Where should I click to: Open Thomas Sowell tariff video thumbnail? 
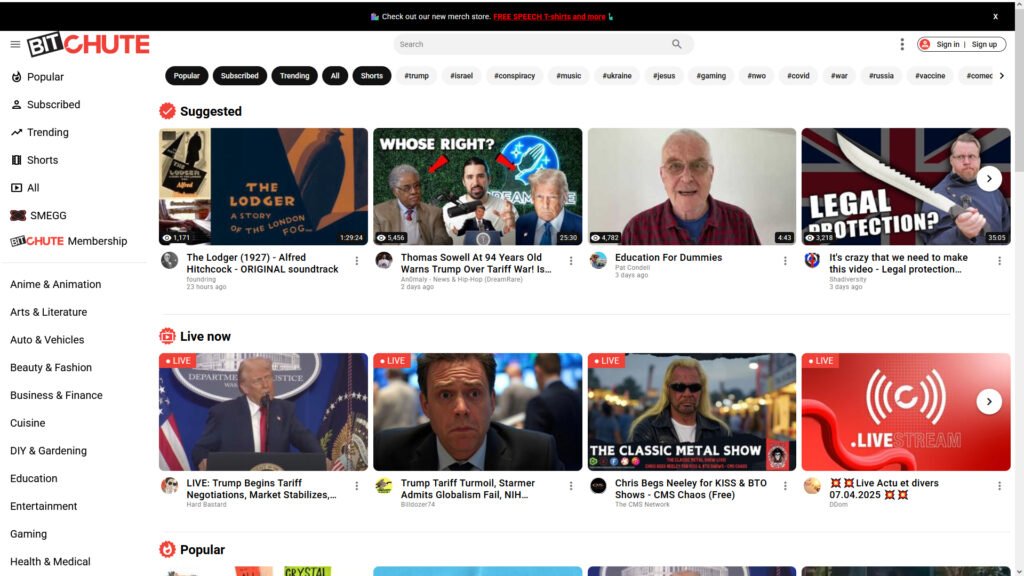pyautogui.click(x=477, y=187)
